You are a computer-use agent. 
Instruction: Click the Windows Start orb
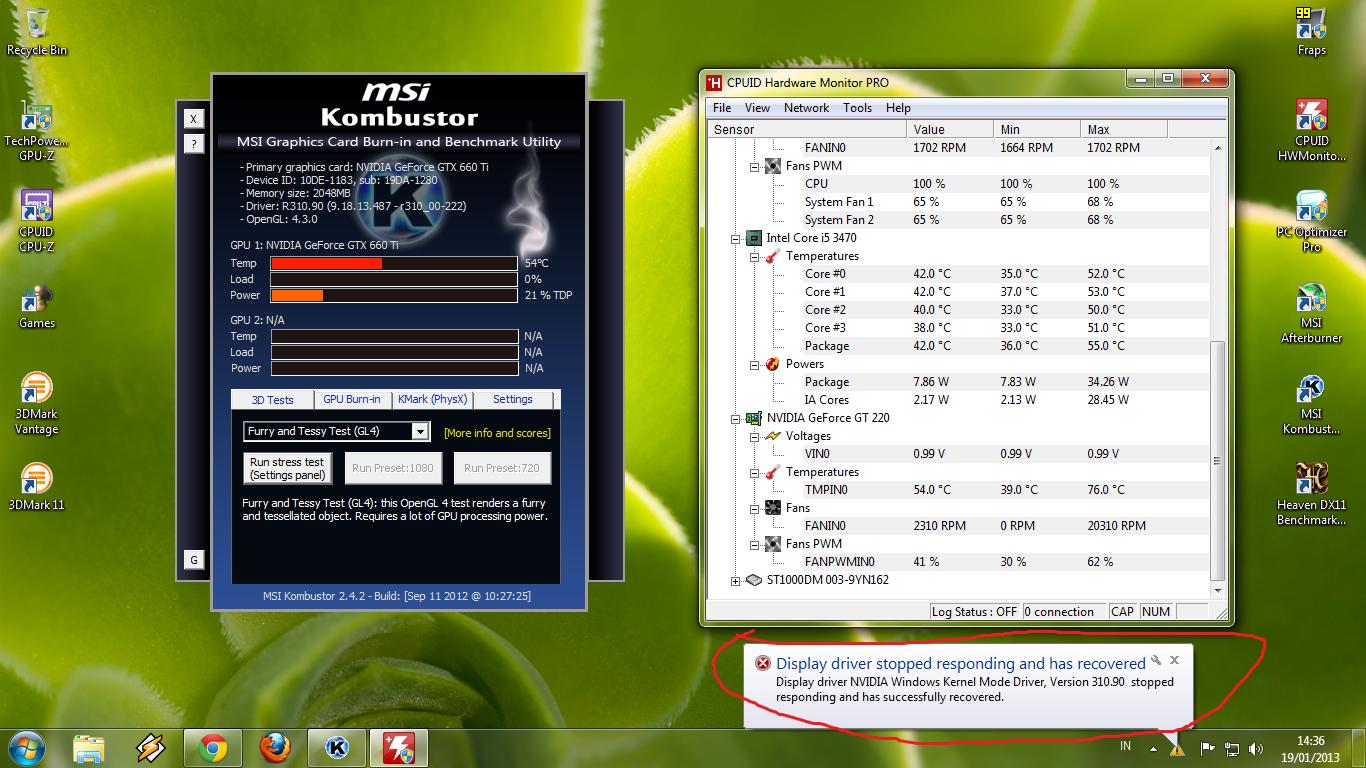(x=26, y=747)
